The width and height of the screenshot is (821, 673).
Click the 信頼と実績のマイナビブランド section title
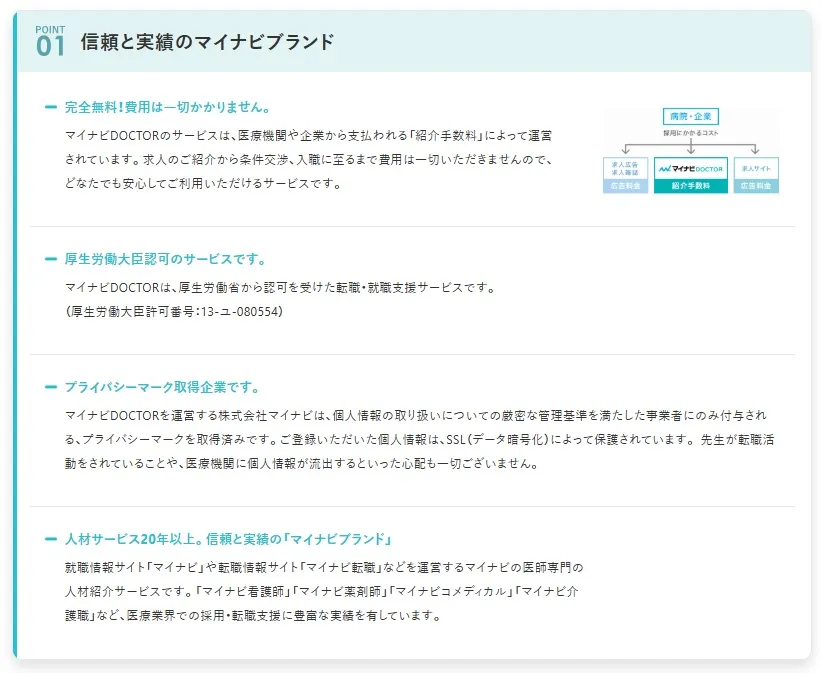[207, 42]
